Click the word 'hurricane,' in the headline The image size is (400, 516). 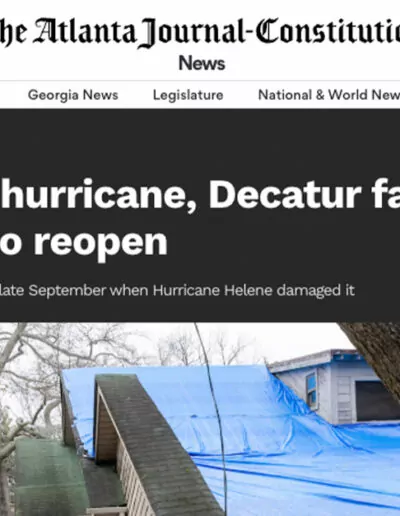[99, 195]
